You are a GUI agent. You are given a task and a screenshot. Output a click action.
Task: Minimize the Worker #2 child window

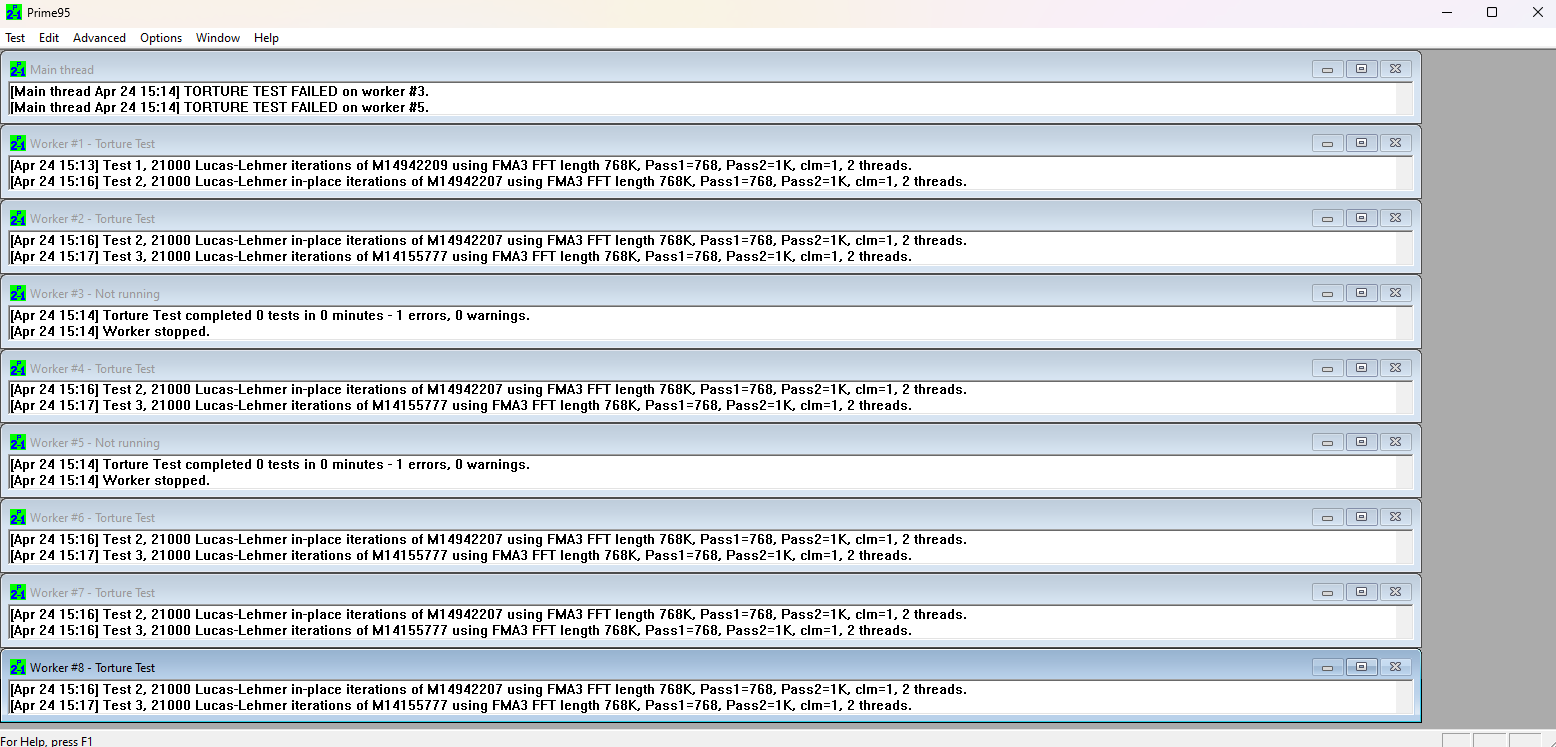click(1328, 218)
